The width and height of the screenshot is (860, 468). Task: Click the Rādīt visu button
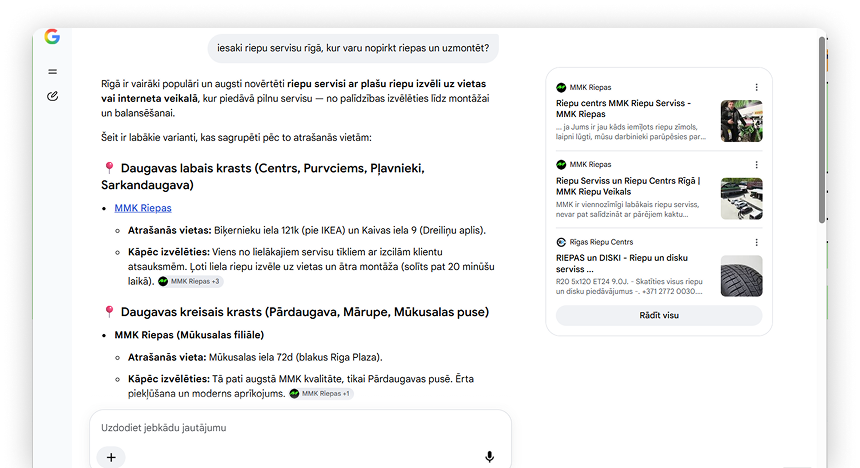point(659,315)
